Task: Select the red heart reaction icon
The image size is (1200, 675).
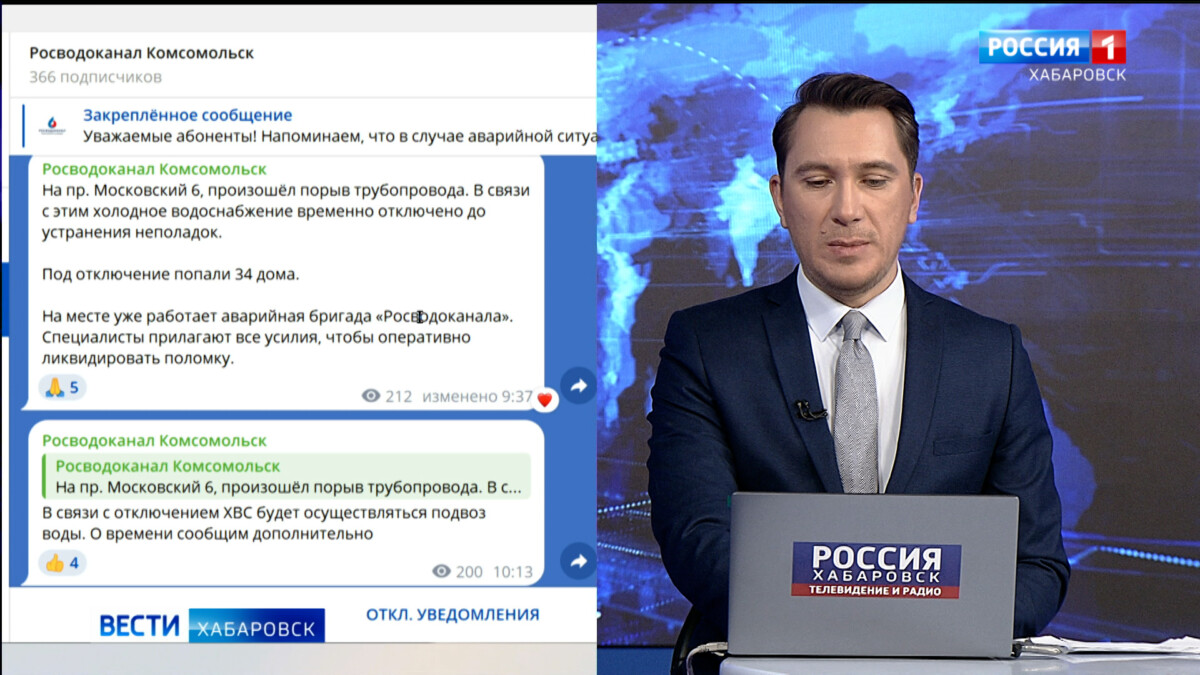Action: (543, 396)
